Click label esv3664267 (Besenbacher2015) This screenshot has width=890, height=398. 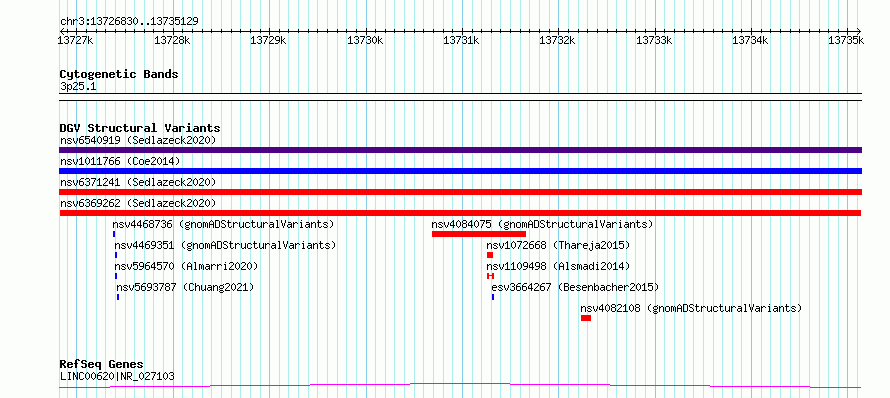(x=575, y=287)
